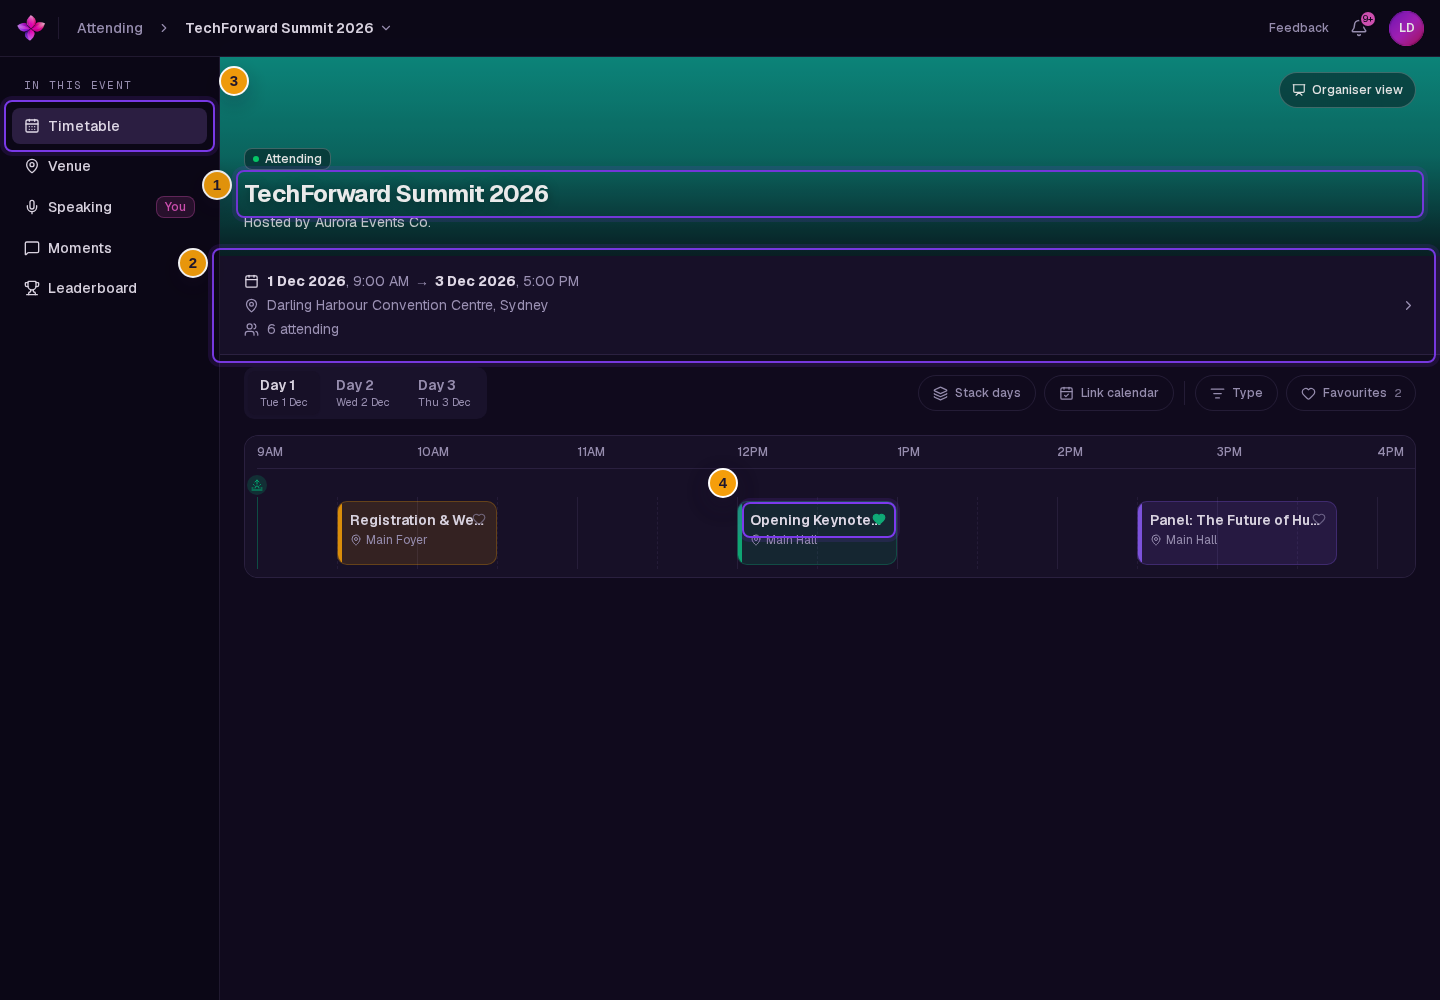Click the green marker icon under 9AM

[257, 485]
